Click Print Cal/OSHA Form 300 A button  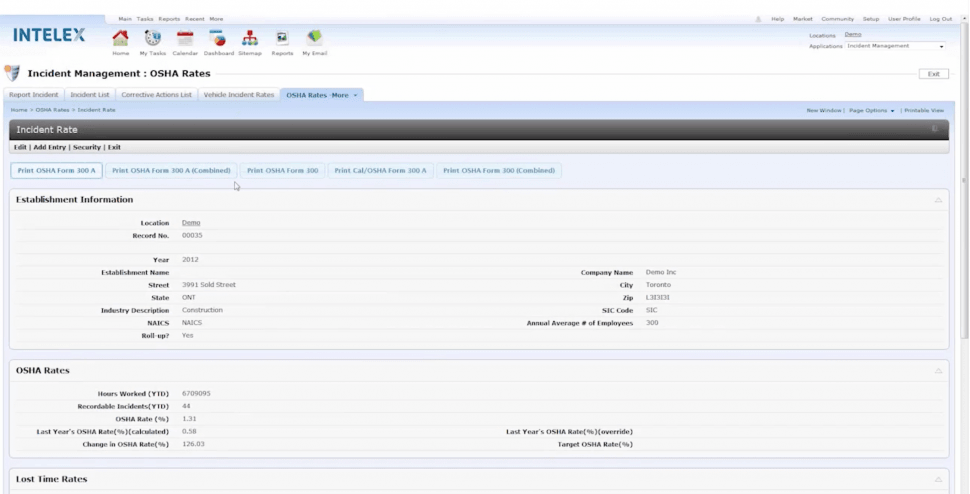(x=380, y=171)
